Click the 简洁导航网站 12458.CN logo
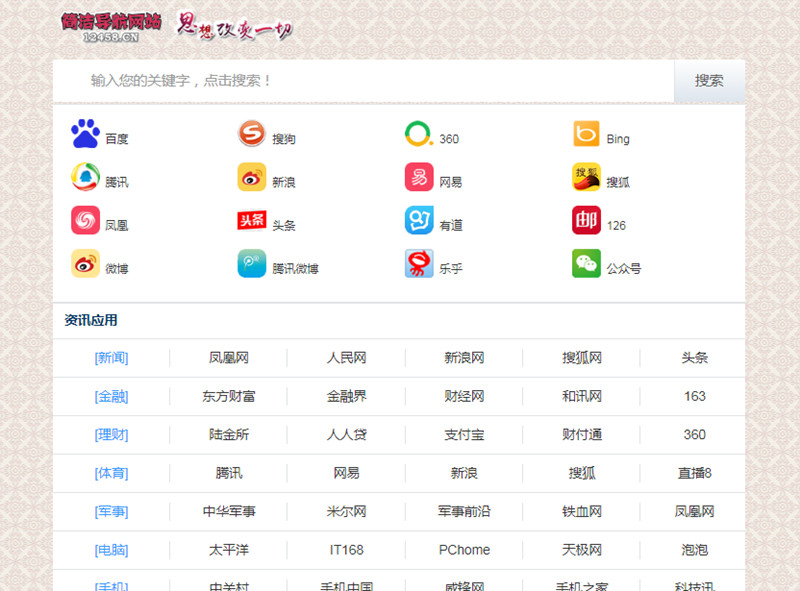This screenshot has width=800, height=591. coord(111,27)
